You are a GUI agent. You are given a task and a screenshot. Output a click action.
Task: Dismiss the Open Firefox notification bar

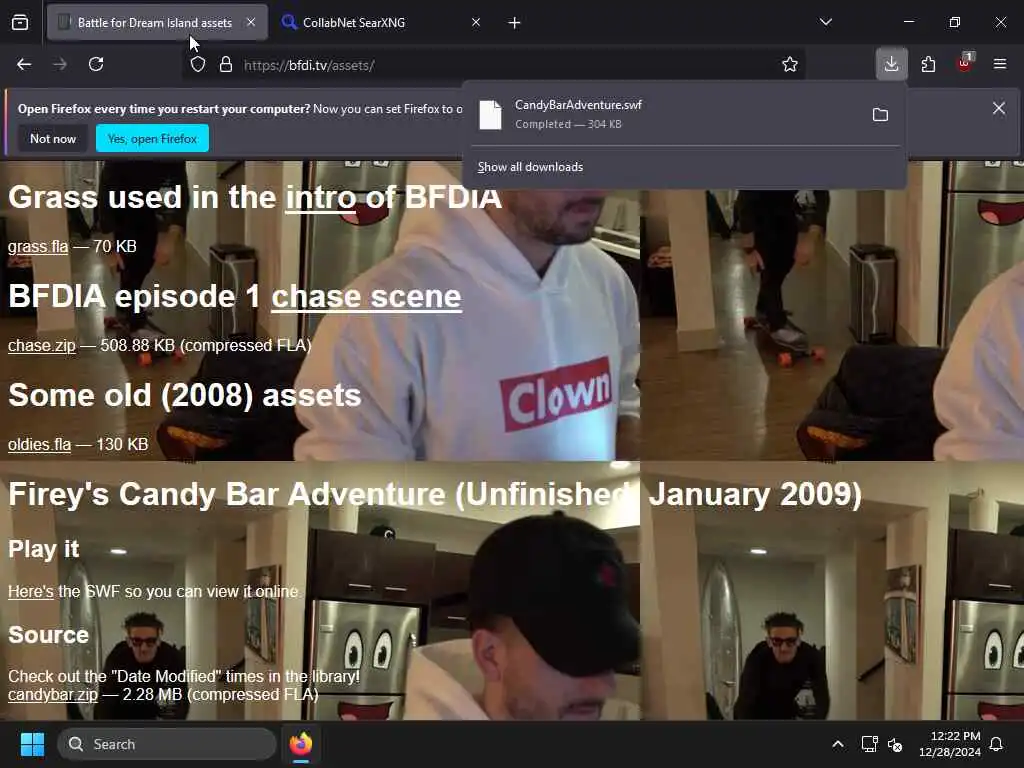tap(999, 108)
